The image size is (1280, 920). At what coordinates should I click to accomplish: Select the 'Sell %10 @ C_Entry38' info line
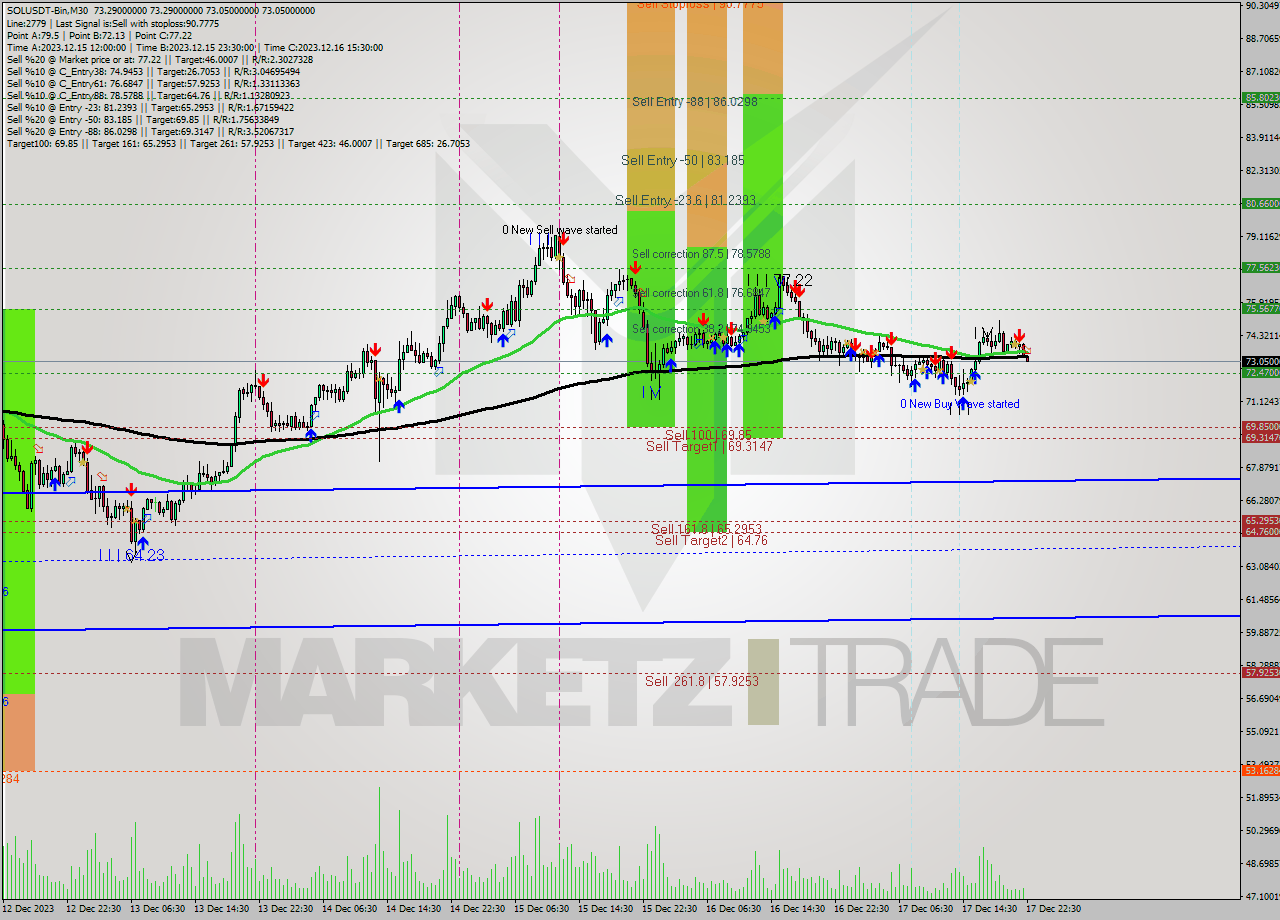tap(152, 72)
